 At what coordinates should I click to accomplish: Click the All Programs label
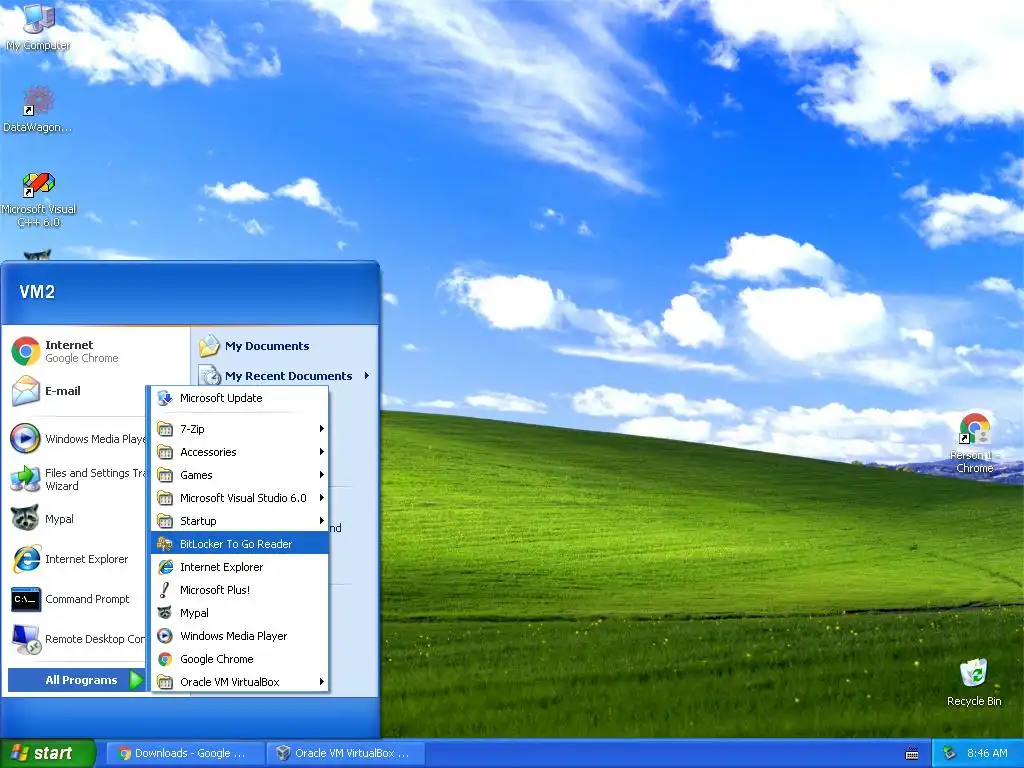(x=81, y=680)
